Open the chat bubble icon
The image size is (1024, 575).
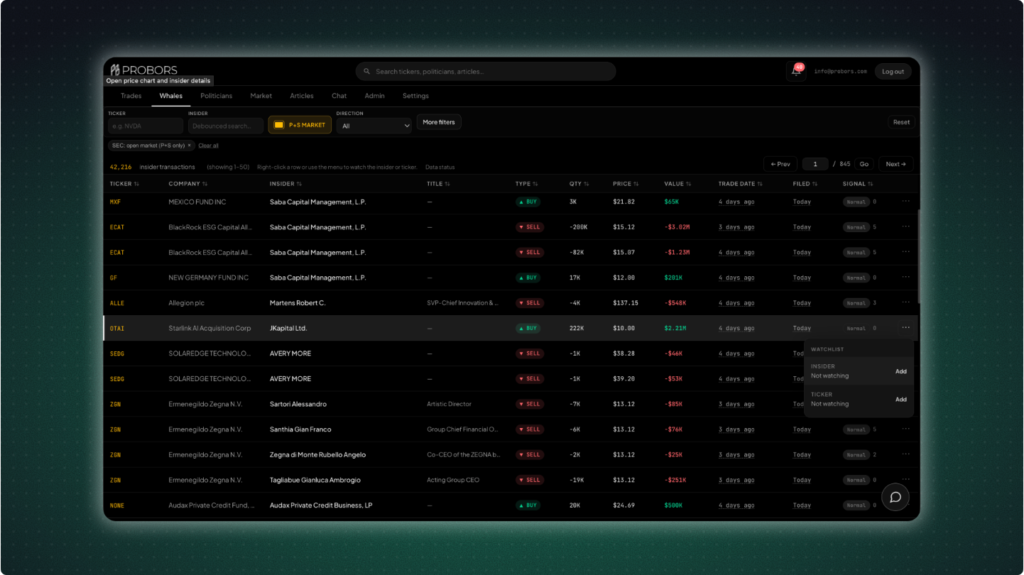point(895,497)
